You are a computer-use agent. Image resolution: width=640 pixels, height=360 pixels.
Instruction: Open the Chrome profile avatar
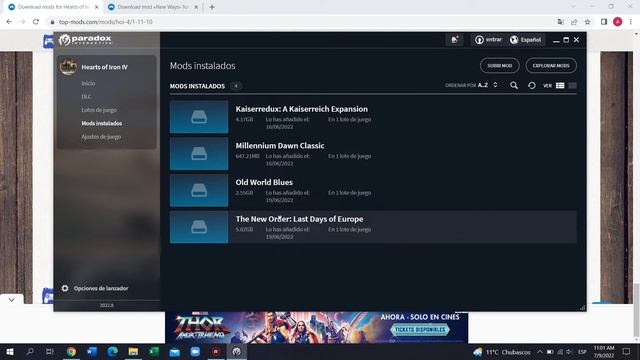pyautogui.click(x=618, y=22)
